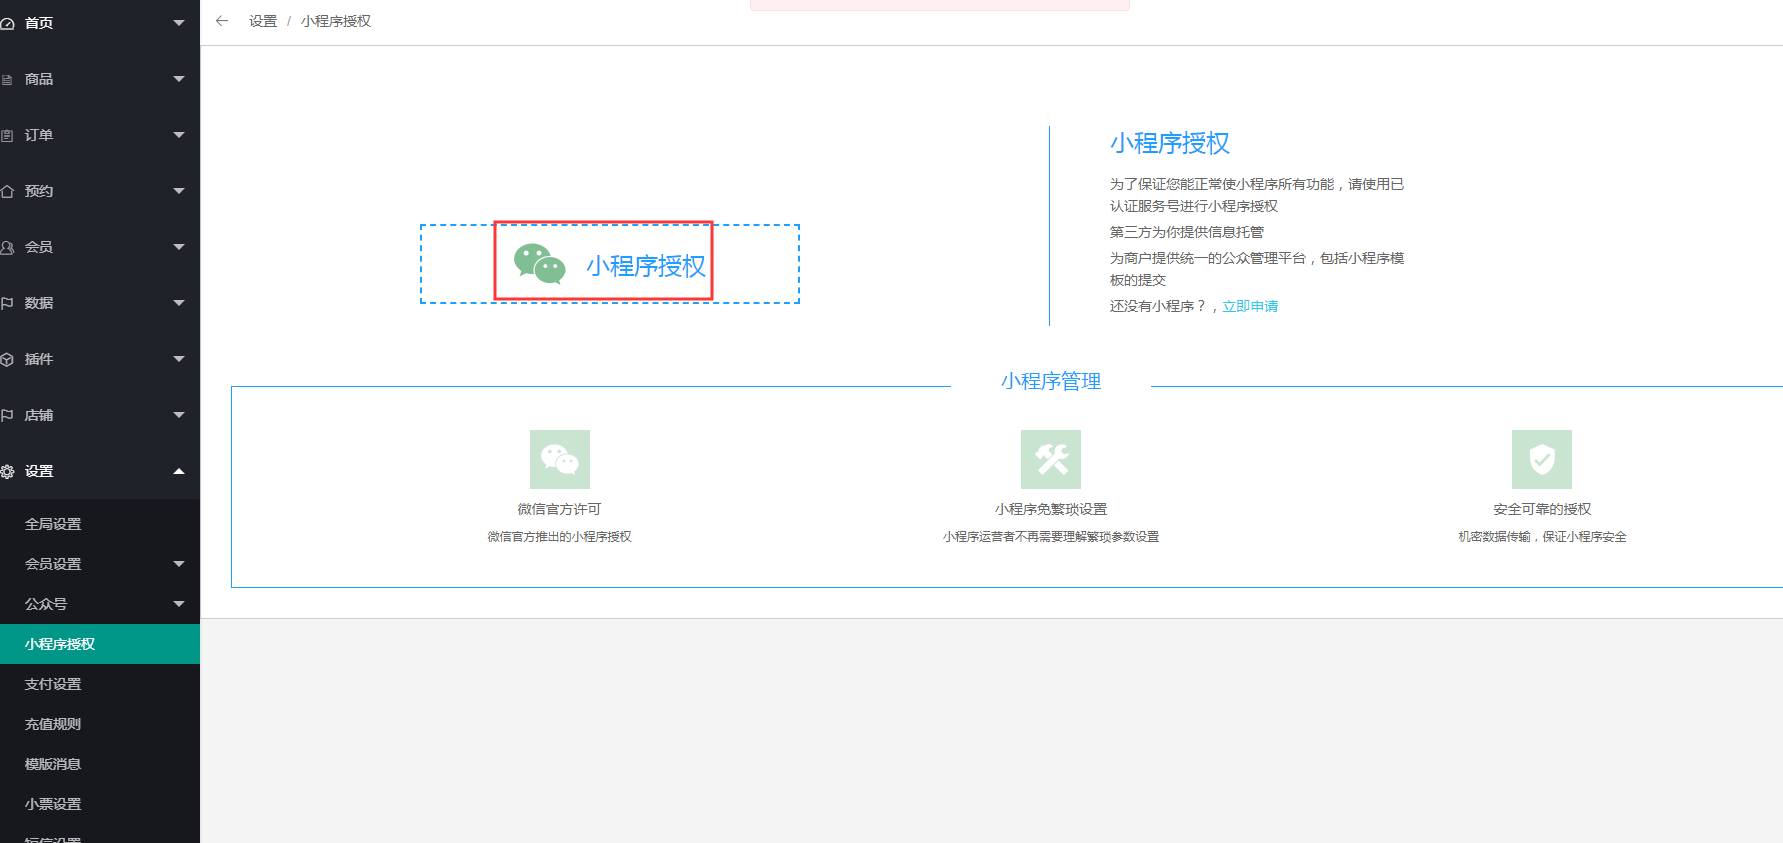The width and height of the screenshot is (1783, 843).
Task: Select the highlighted 小程序授权 sidebar item
Action: [100, 644]
